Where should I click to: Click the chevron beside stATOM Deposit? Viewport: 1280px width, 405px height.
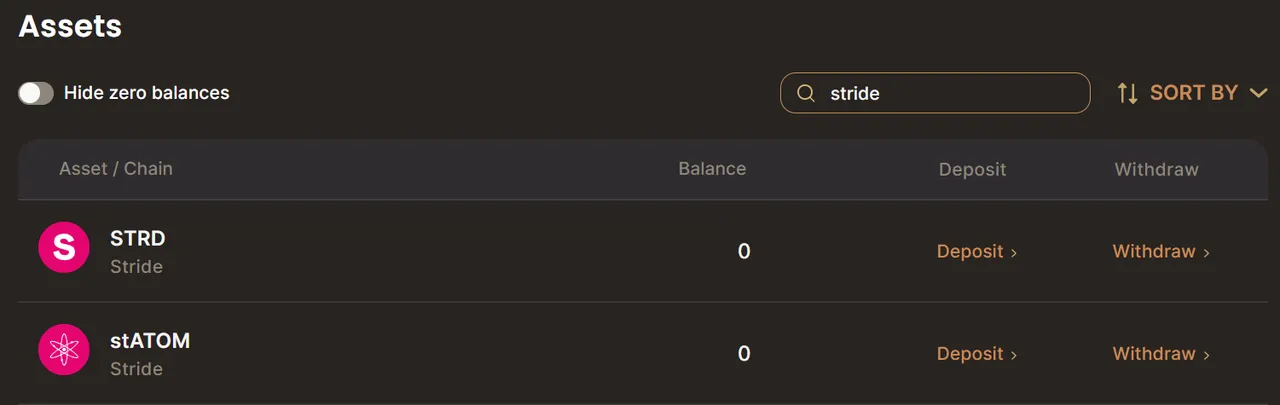1014,355
